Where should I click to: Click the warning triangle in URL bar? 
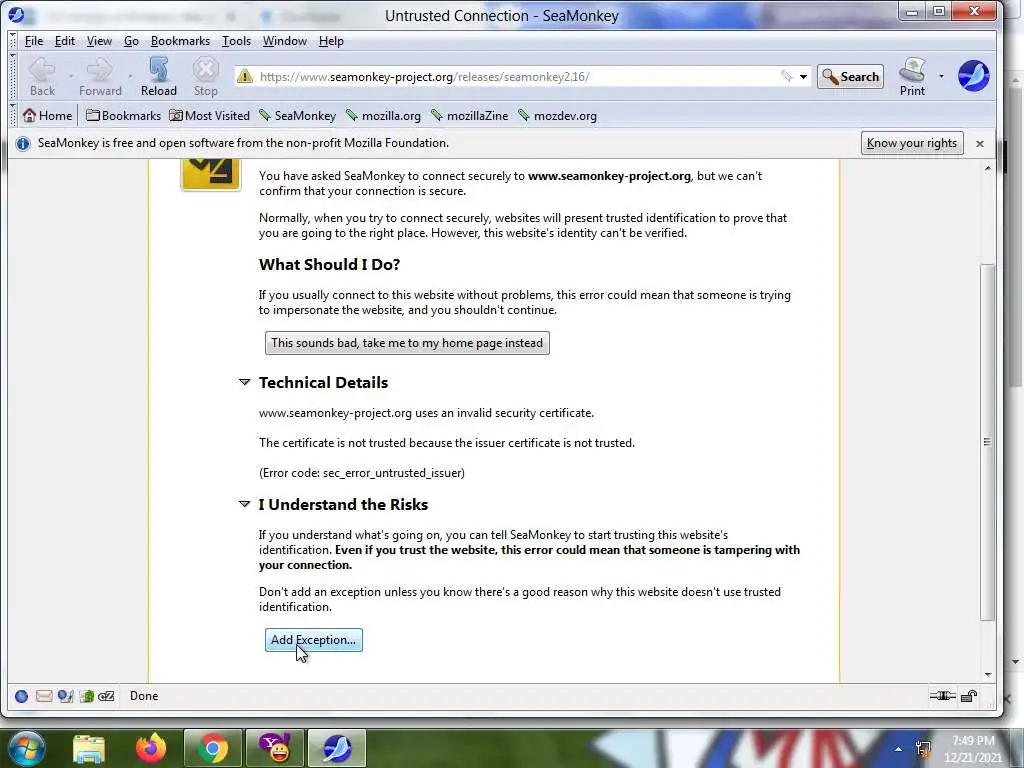[245, 76]
